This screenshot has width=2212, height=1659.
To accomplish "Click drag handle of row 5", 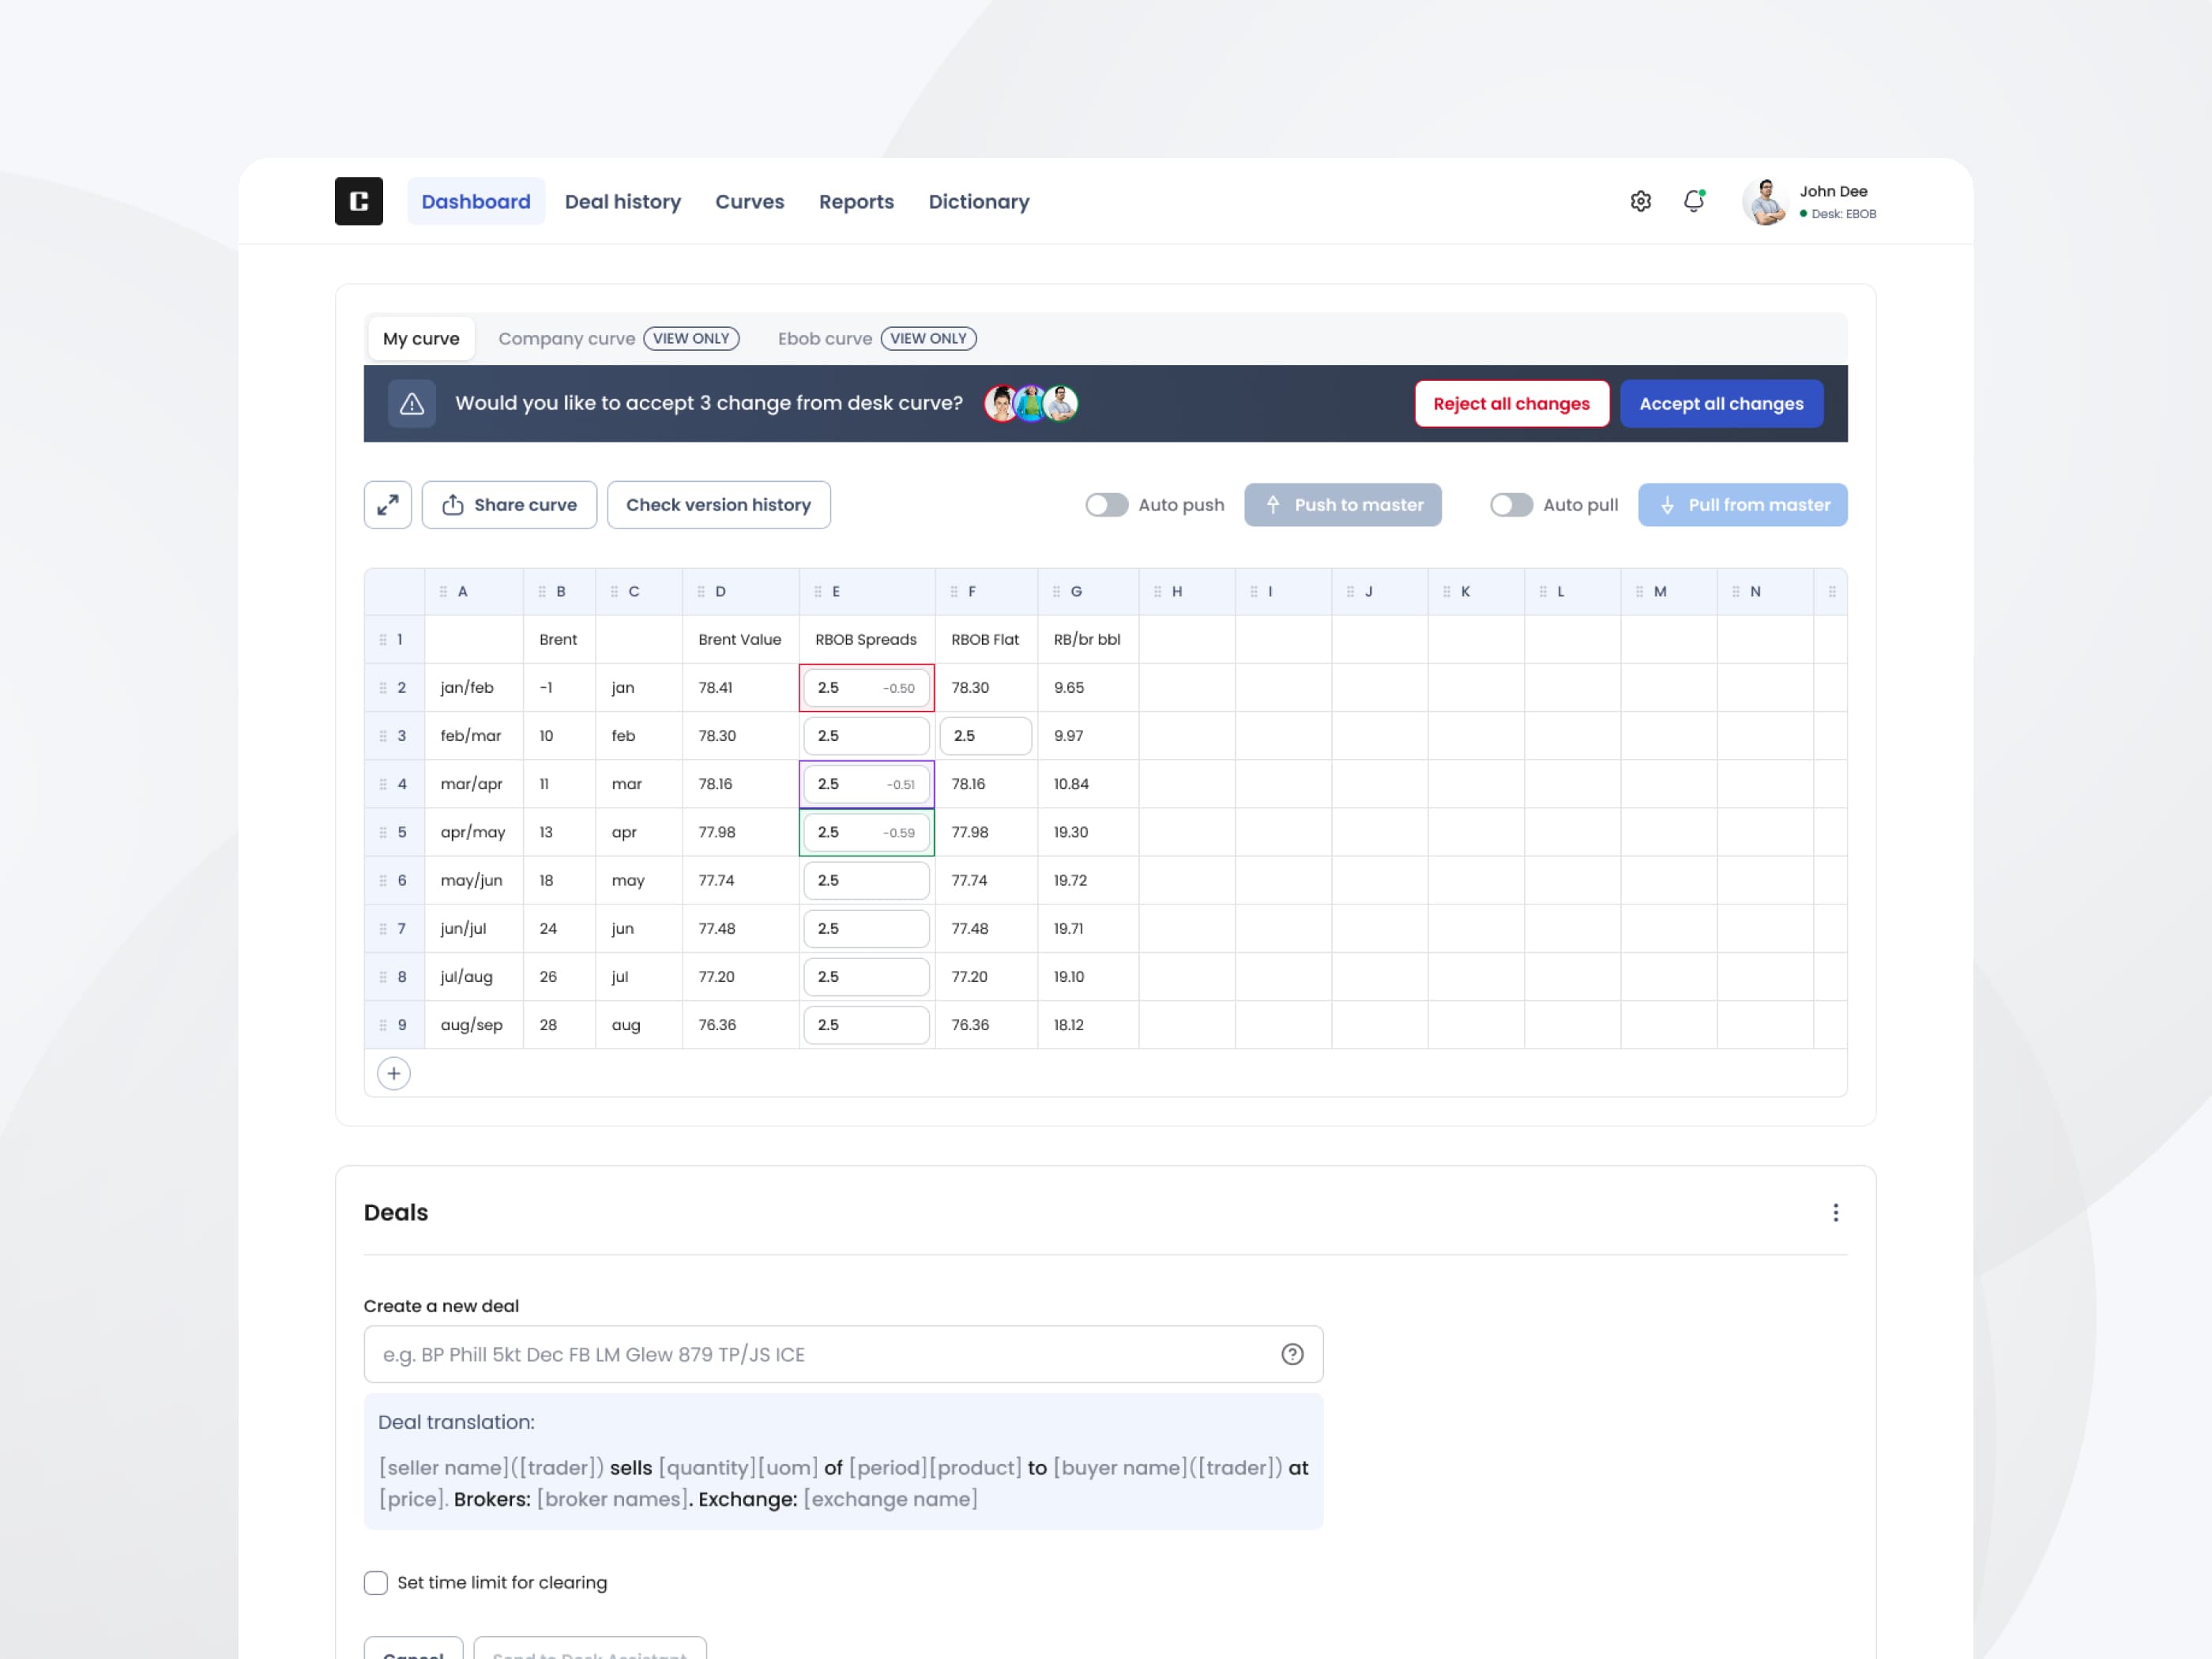I will coord(383,832).
